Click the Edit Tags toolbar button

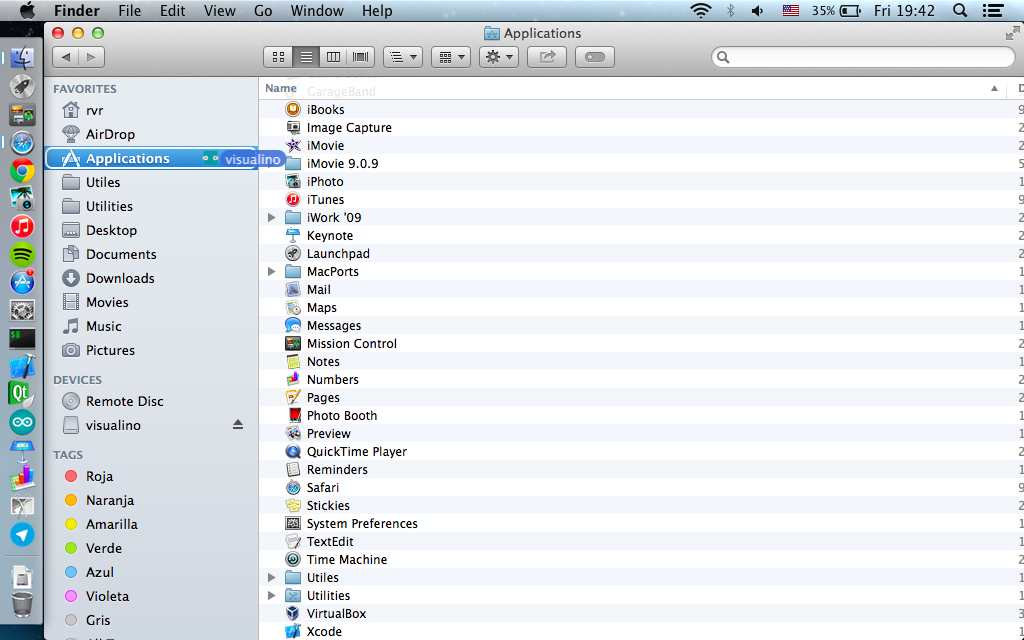(594, 57)
